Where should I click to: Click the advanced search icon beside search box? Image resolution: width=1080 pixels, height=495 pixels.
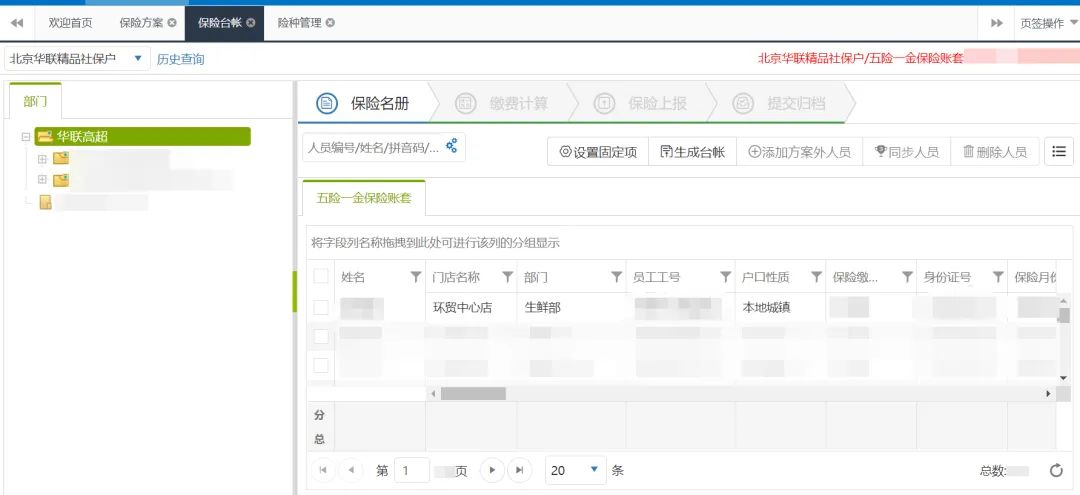pyautogui.click(x=452, y=146)
